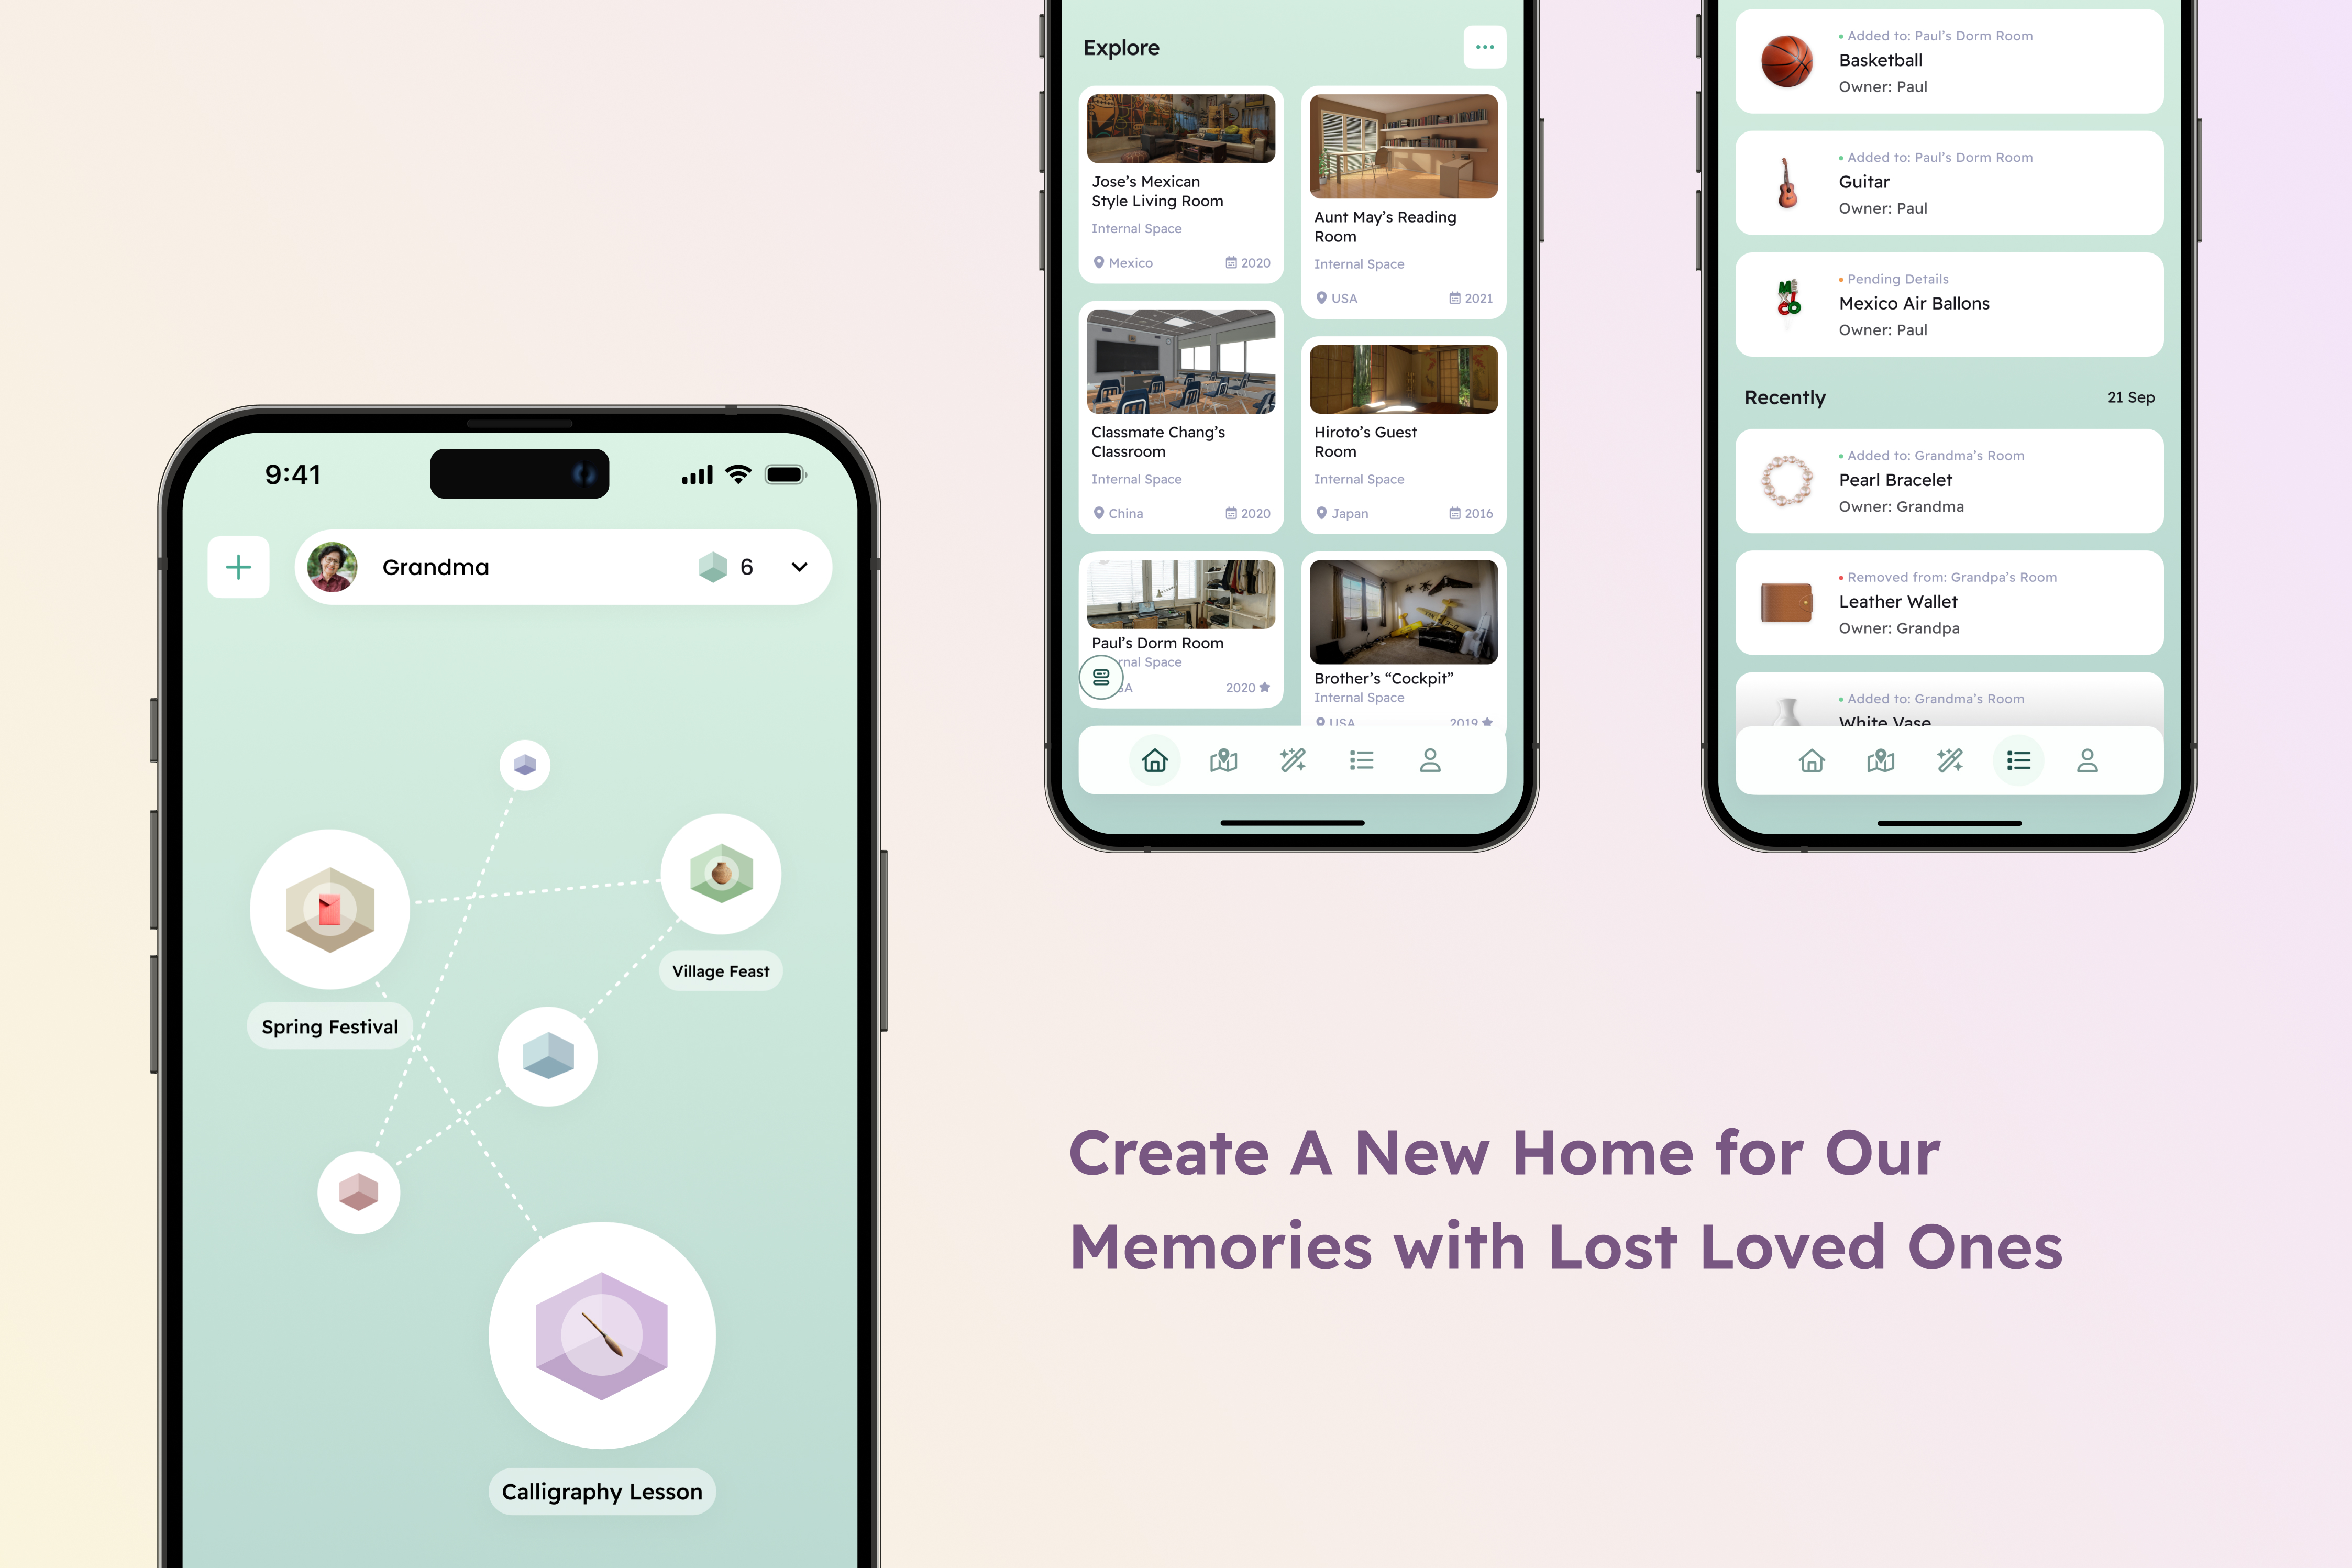Expand Brother's Cockpit space entry
Image resolution: width=2352 pixels, height=1568 pixels.
coord(1400,647)
